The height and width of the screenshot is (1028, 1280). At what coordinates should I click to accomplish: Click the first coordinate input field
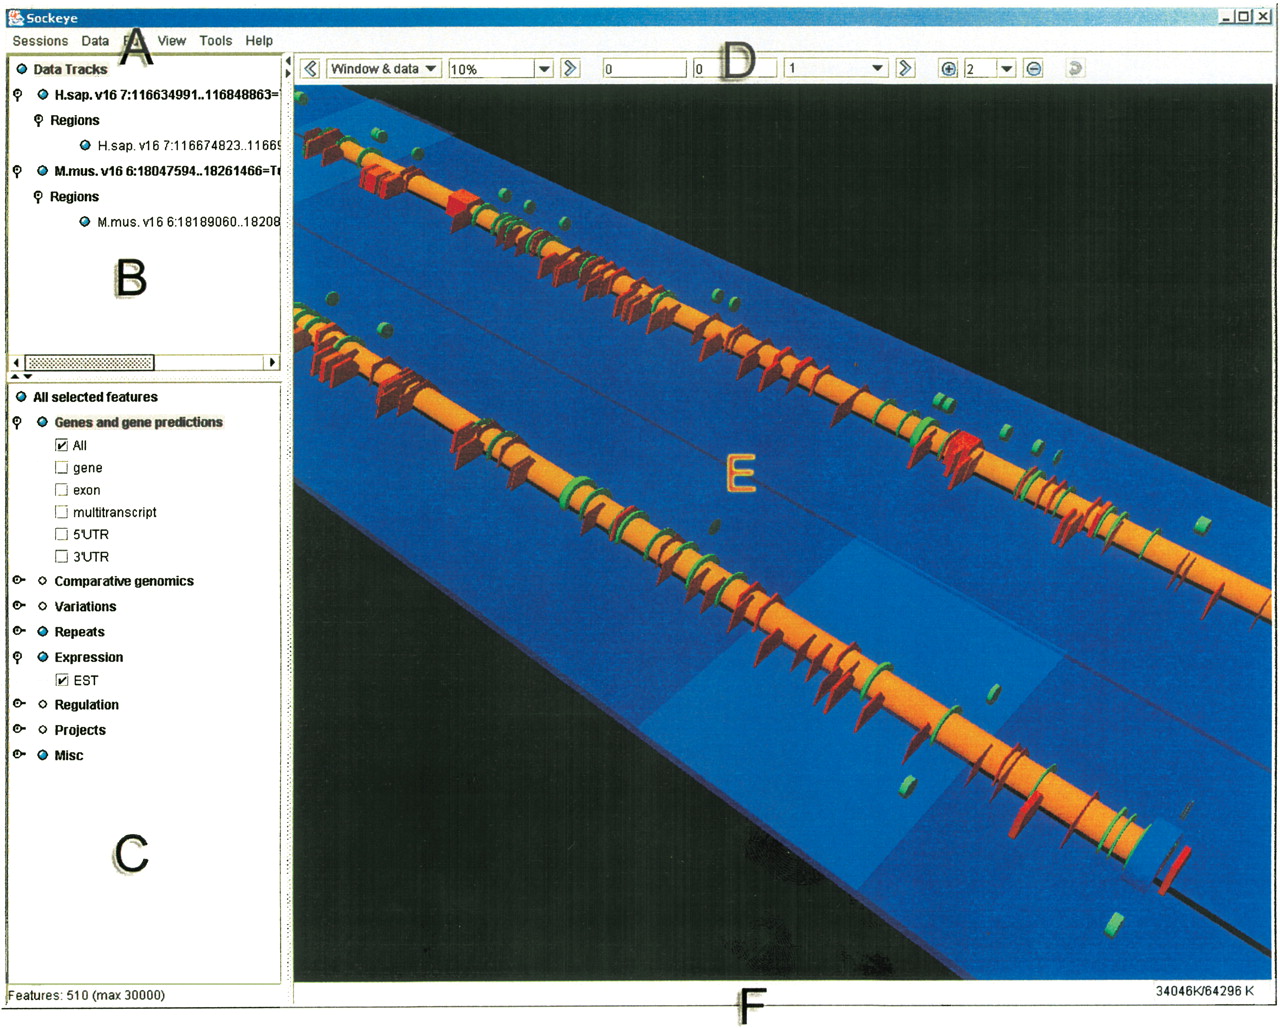click(645, 69)
